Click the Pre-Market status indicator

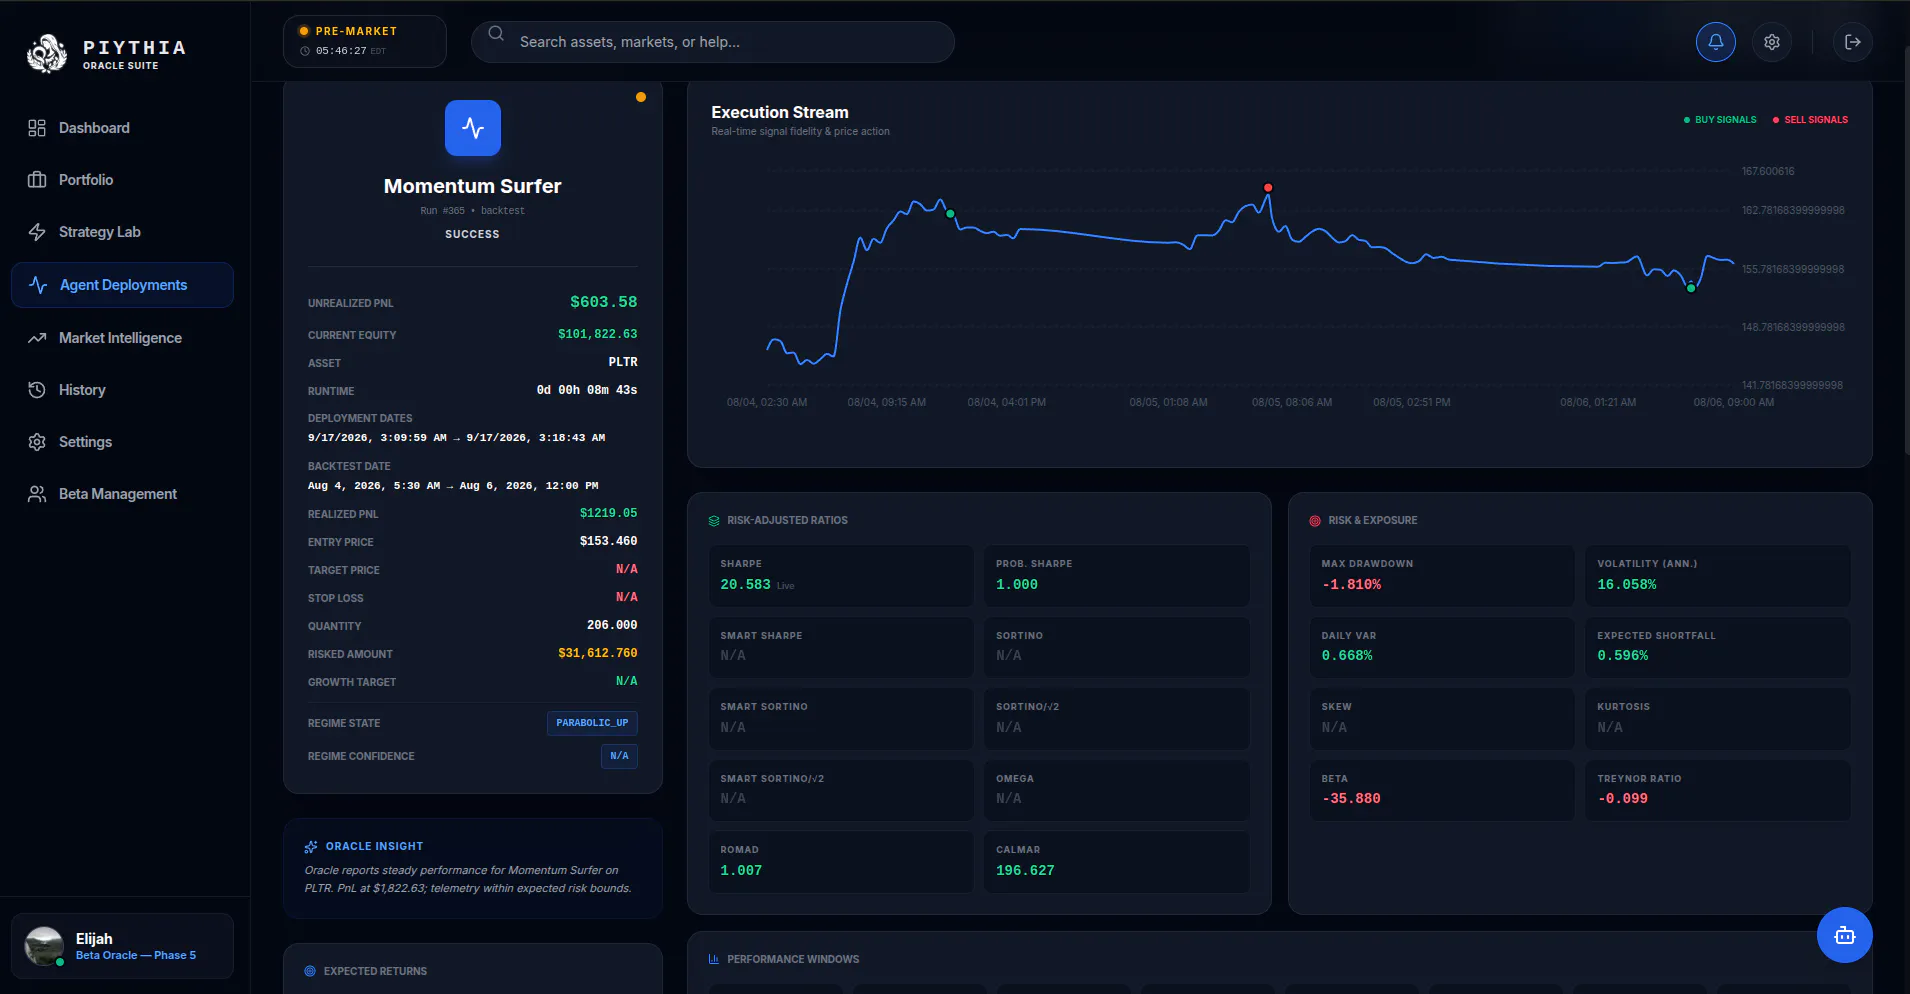coord(365,41)
